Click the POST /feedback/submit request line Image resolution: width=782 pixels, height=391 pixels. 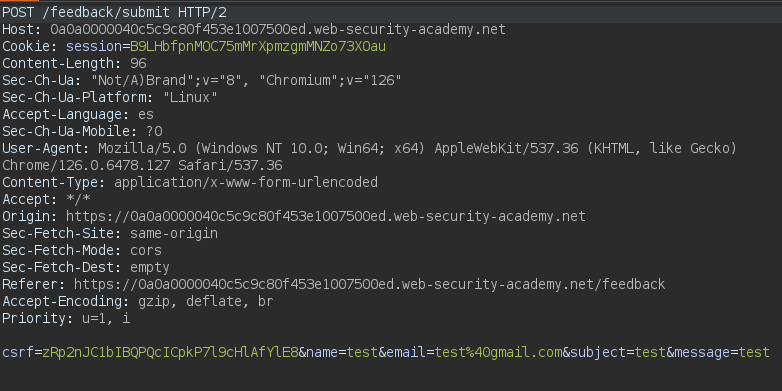115,13
